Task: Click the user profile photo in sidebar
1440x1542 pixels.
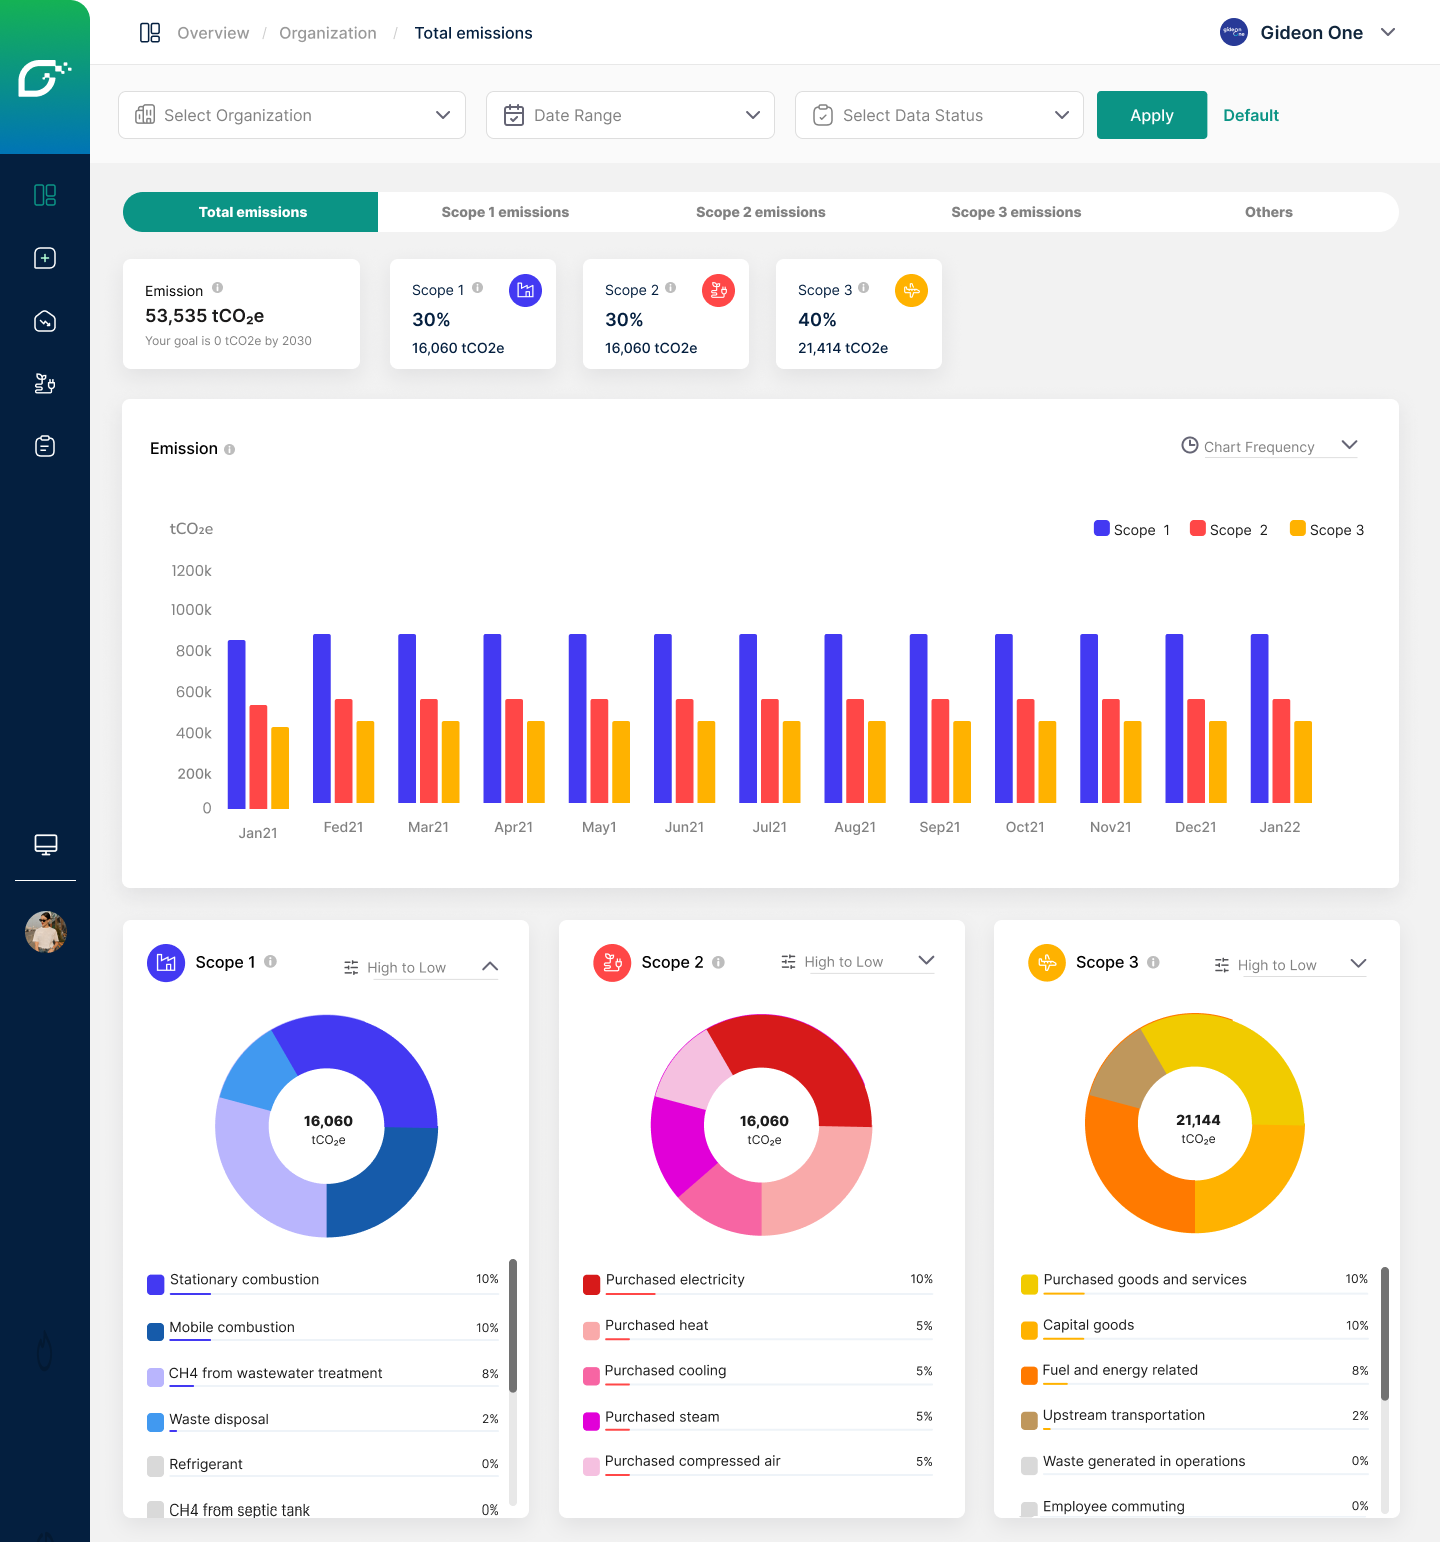Action: coord(45,932)
